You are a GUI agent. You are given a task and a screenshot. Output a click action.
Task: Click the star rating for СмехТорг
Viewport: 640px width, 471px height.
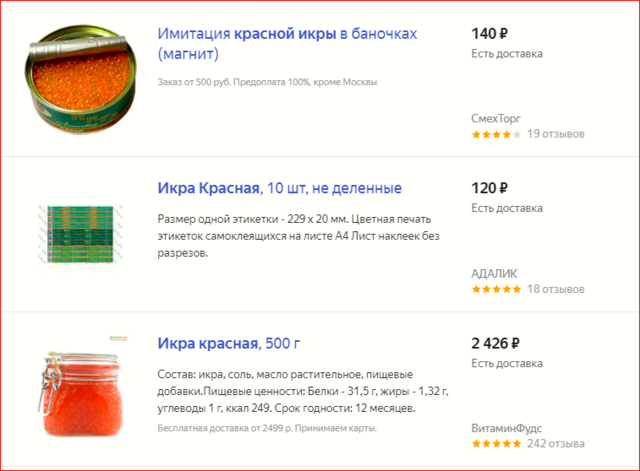(x=495, y=134)
